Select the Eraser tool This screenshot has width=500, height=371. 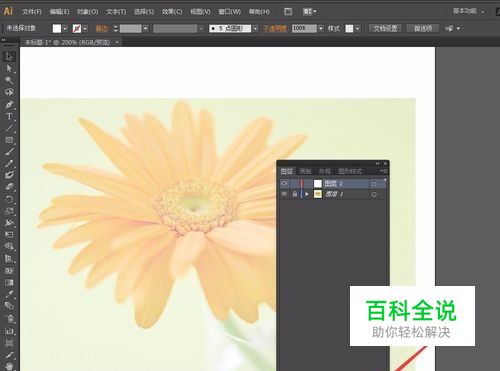point(9,187)
